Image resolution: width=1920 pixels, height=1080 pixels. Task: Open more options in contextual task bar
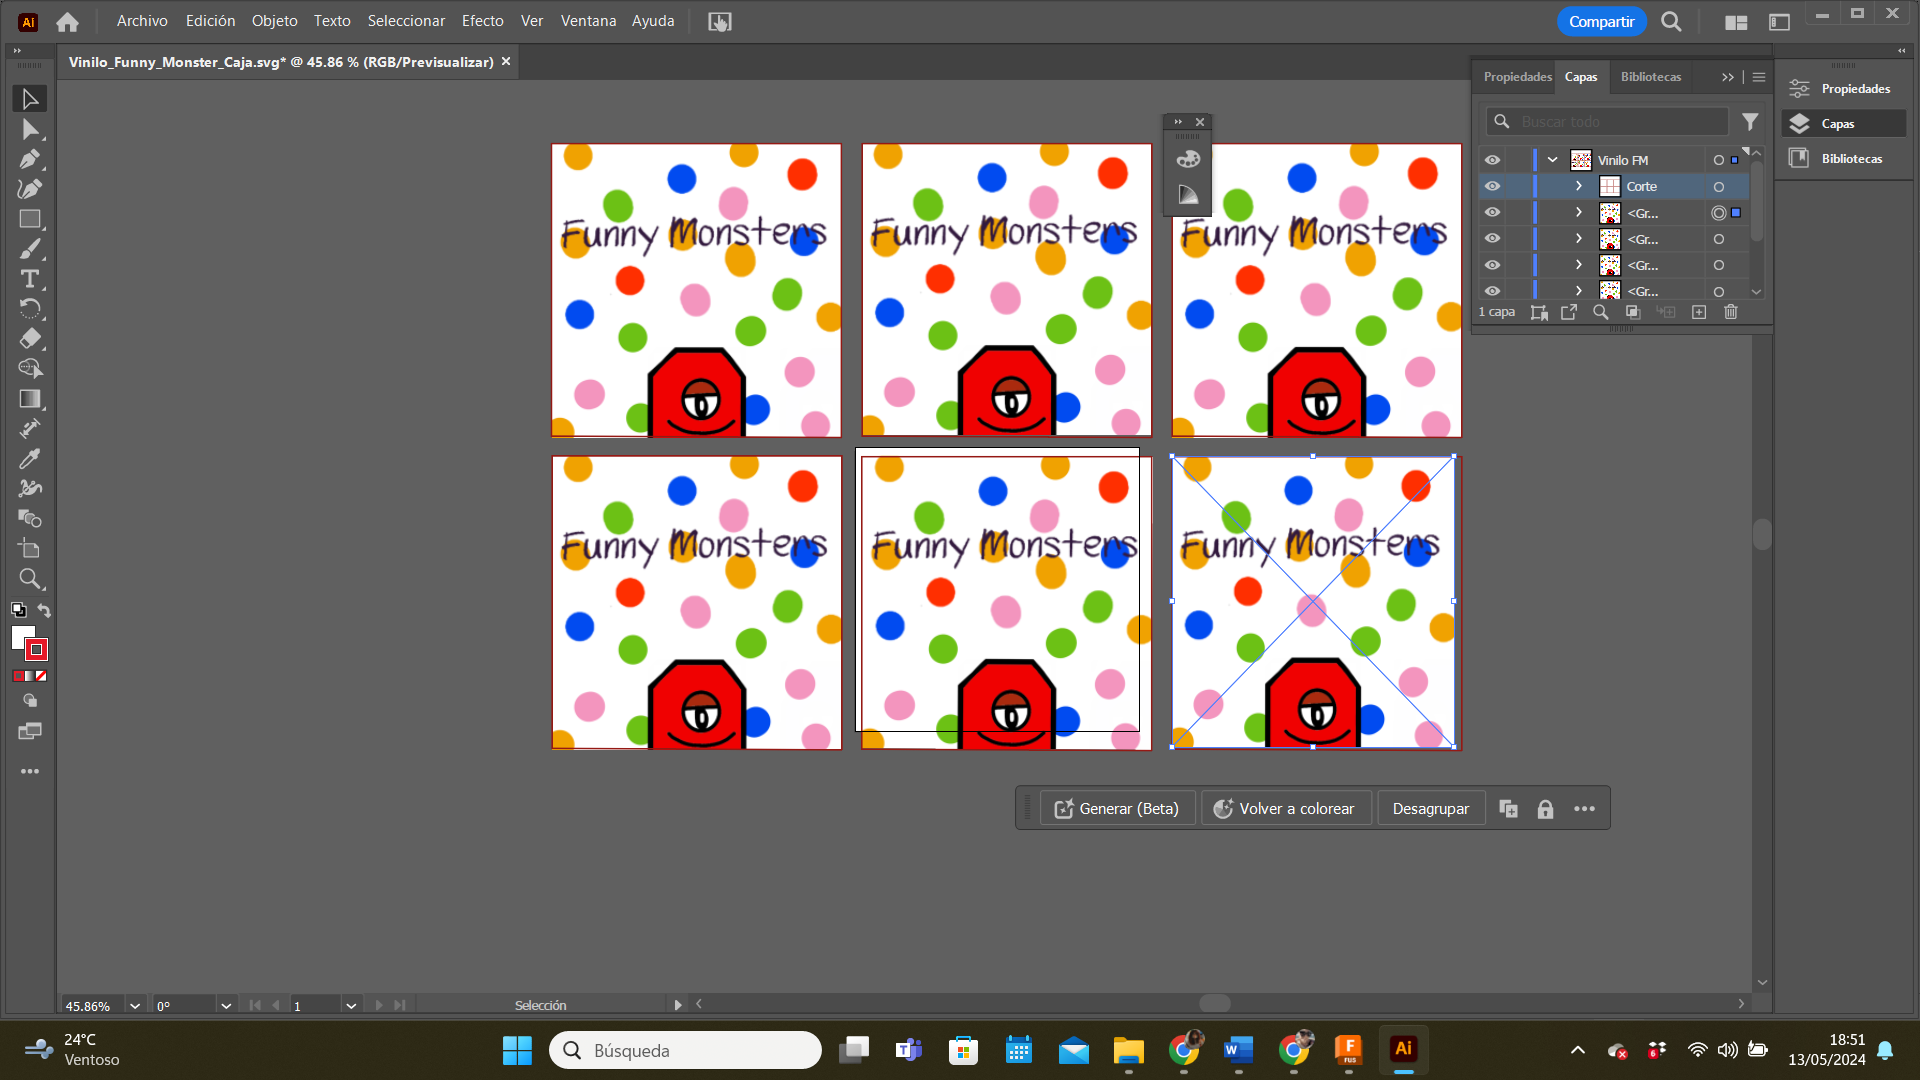click(1584, 809)
